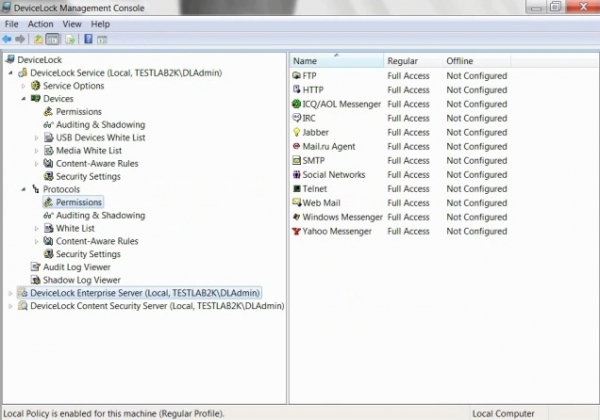Select Audit Log Viewer in tree
The image size is (600, 420).
pyautogui.click(x=76, y=267)
